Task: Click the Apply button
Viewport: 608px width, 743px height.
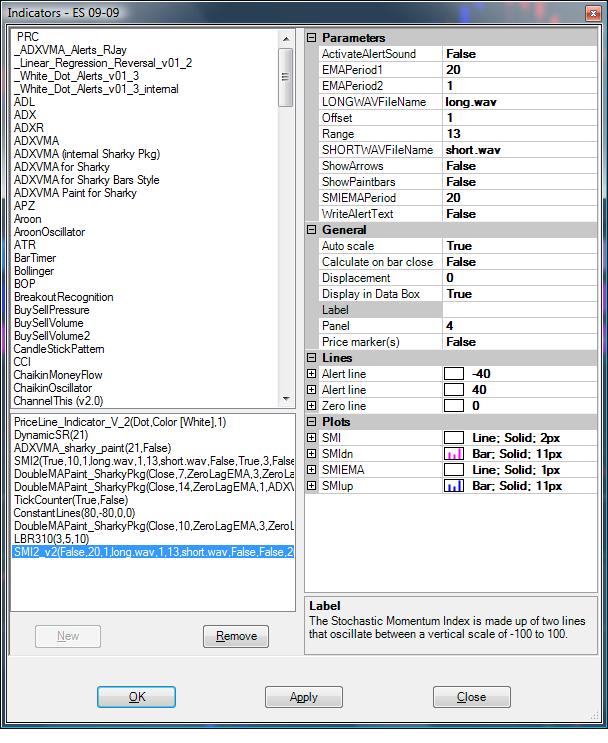Action: 304,697
